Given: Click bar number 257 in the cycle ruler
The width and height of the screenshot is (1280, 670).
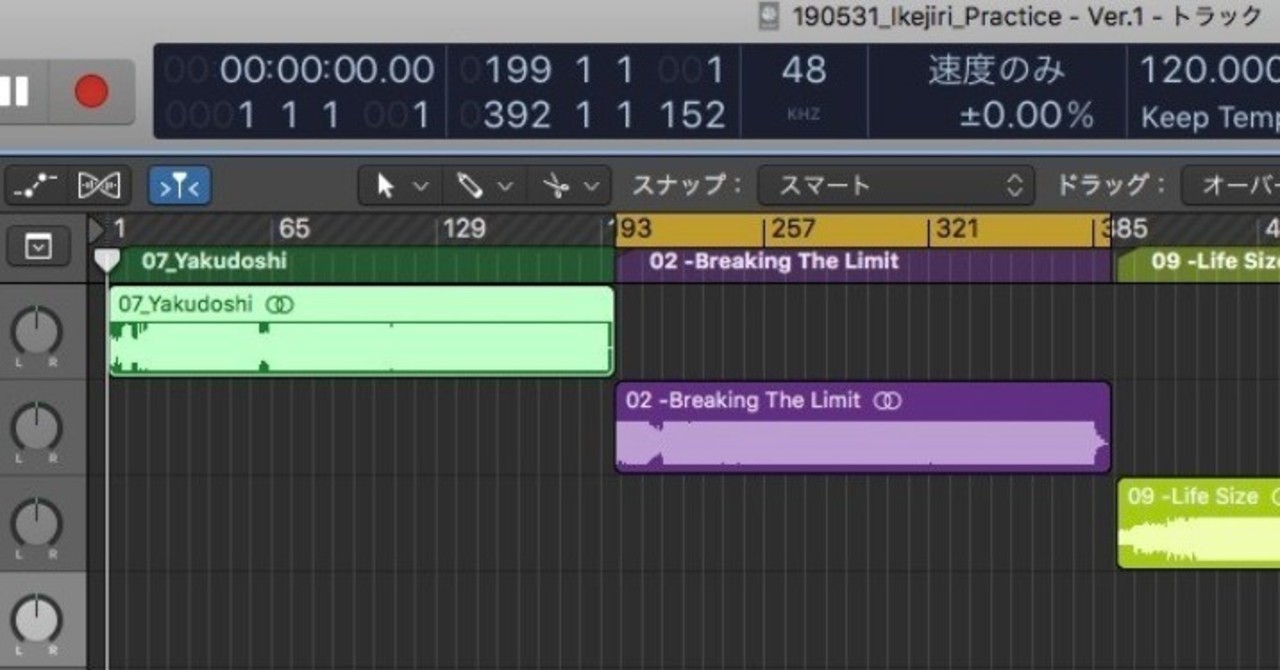Looking at the screenshot, I should (x=793, y=229).
